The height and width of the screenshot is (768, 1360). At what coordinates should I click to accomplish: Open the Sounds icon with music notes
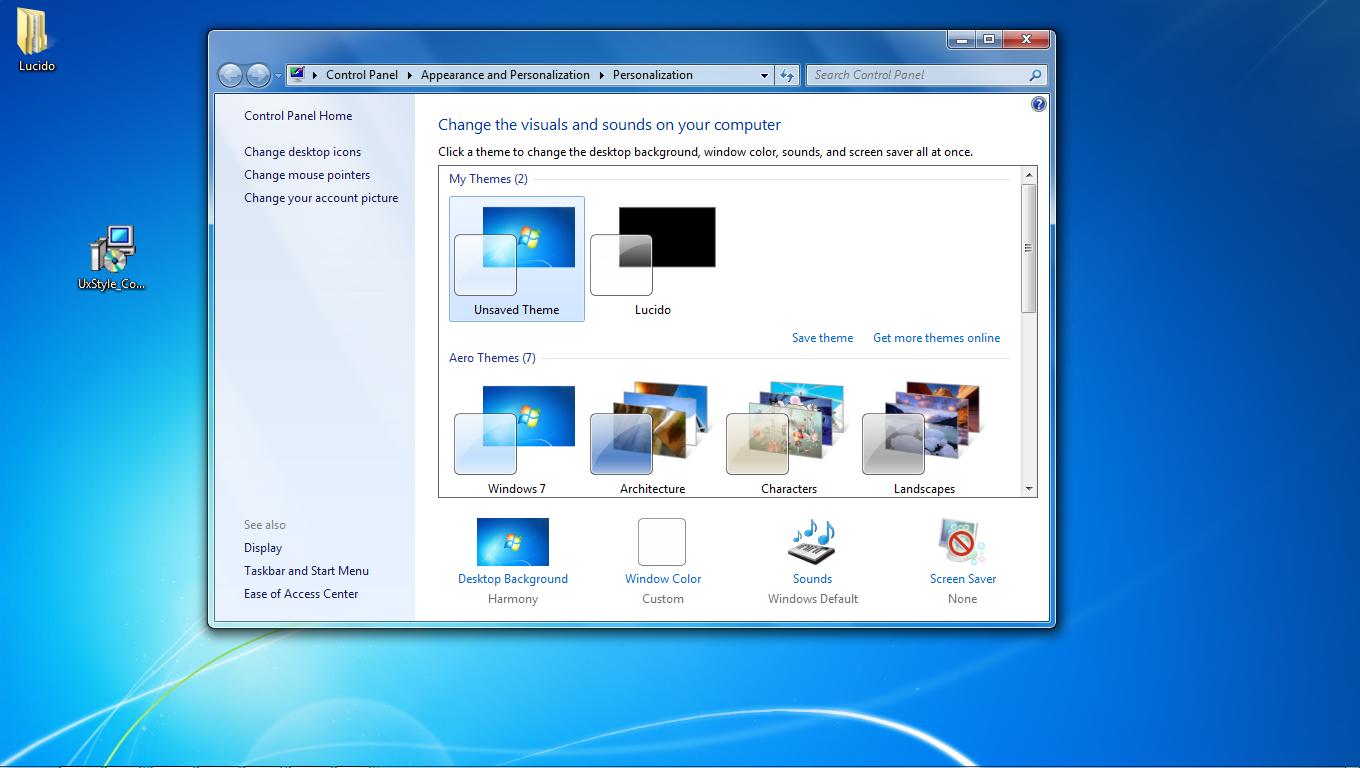click(812, 542)
